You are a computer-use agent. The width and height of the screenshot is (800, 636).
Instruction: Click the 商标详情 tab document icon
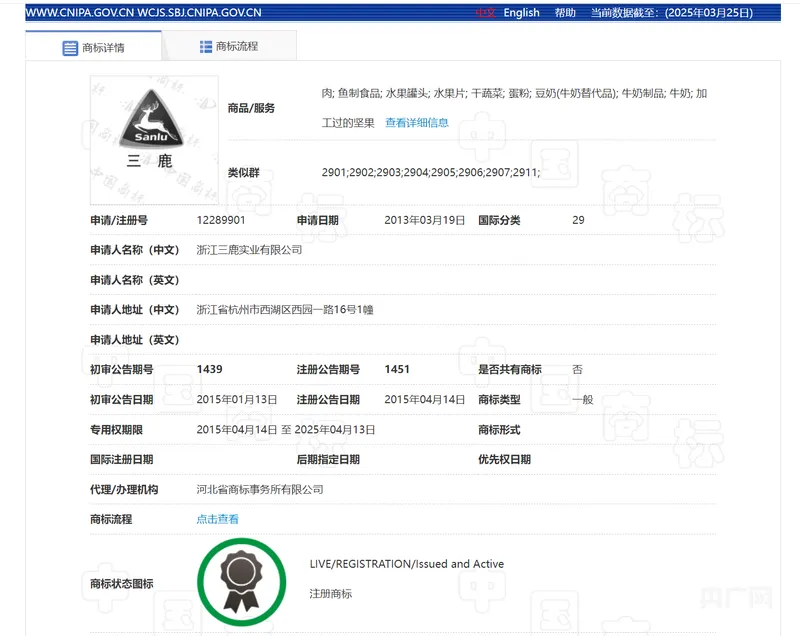coord(70,48)
